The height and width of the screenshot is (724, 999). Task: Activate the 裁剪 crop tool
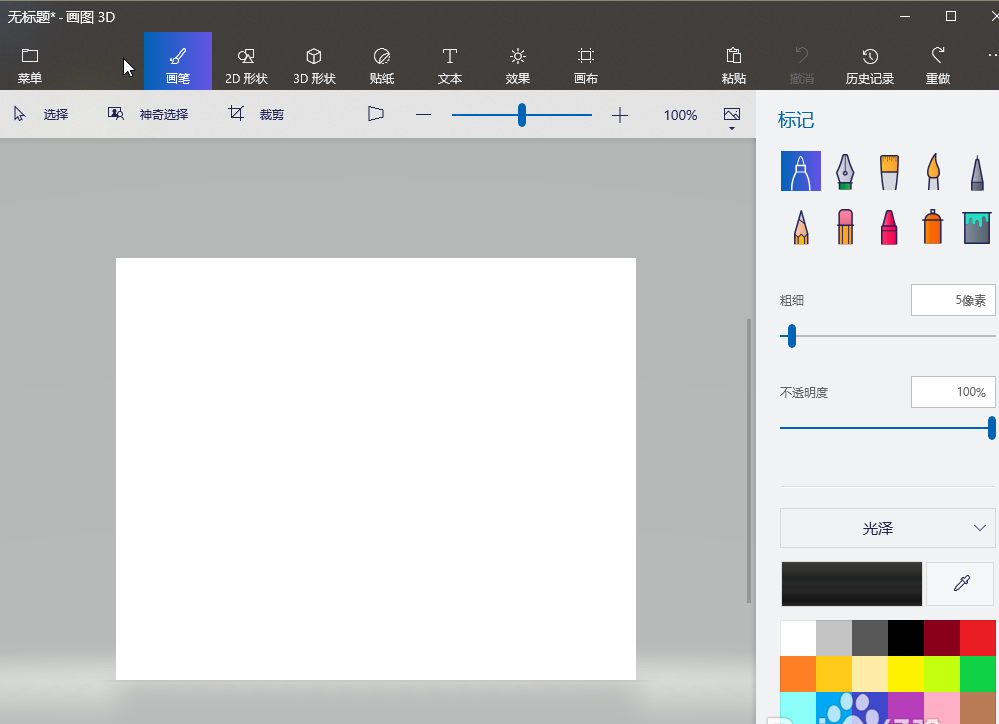(x=256, y=114)
